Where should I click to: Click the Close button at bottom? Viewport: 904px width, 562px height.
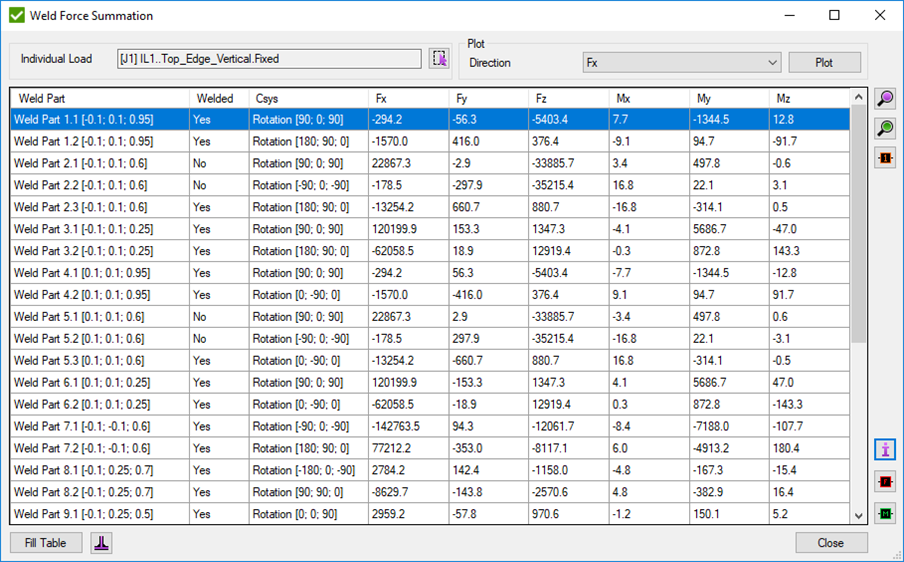[831, 543]
